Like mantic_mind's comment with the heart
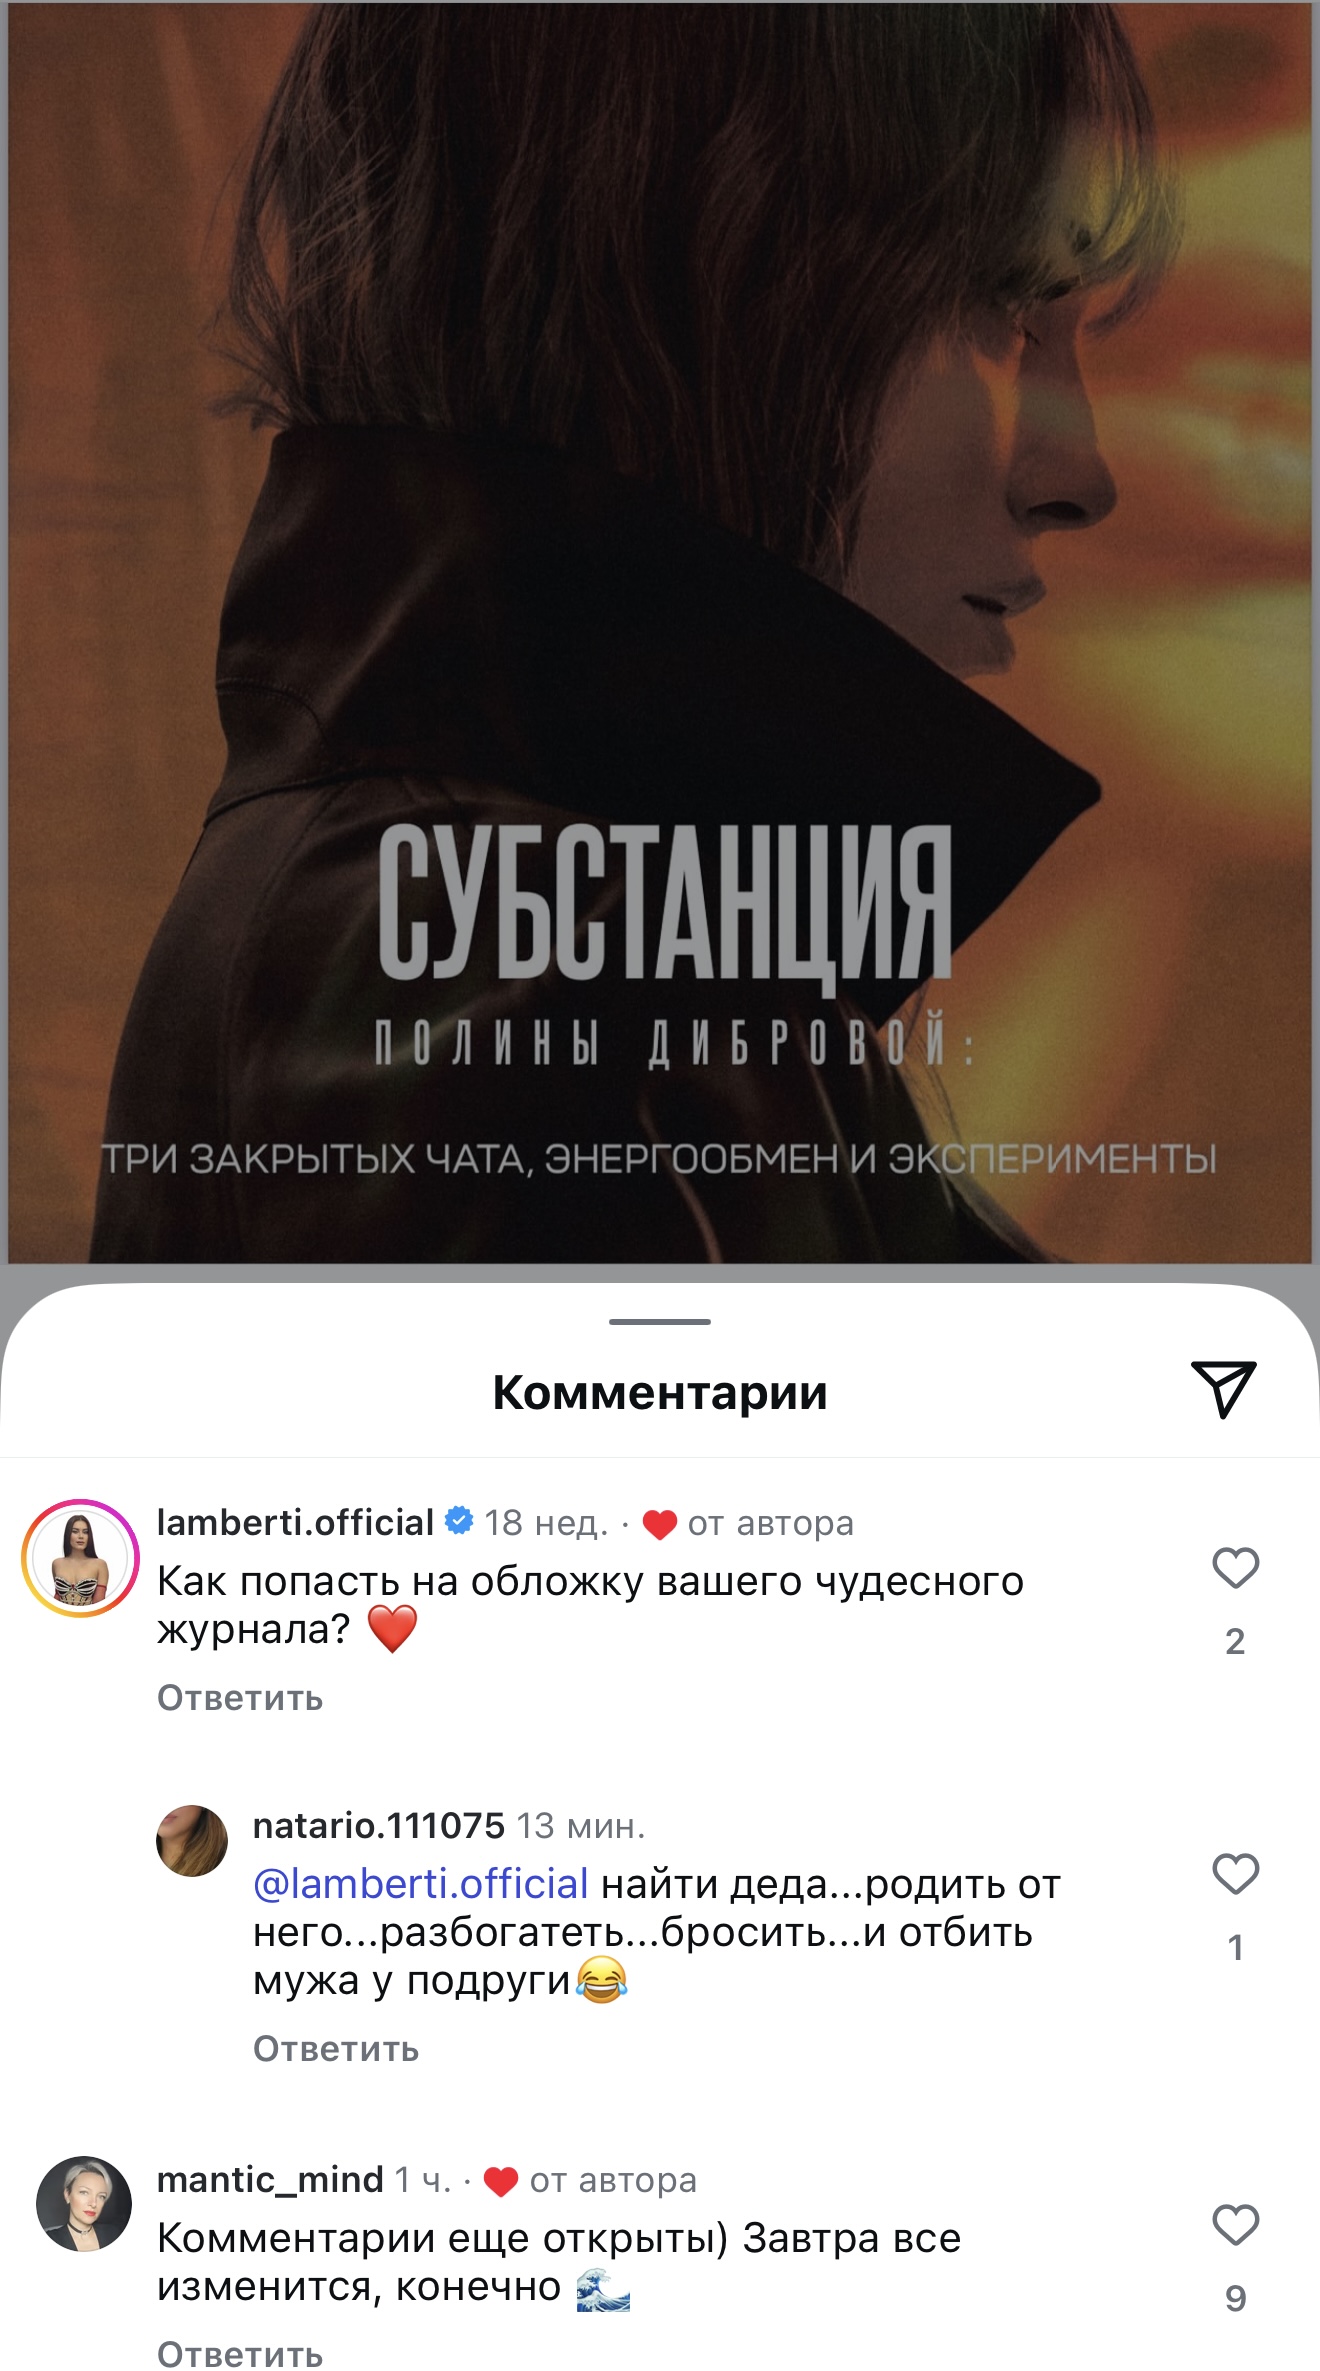 pyautogui.click(x=1235, y=2225)
